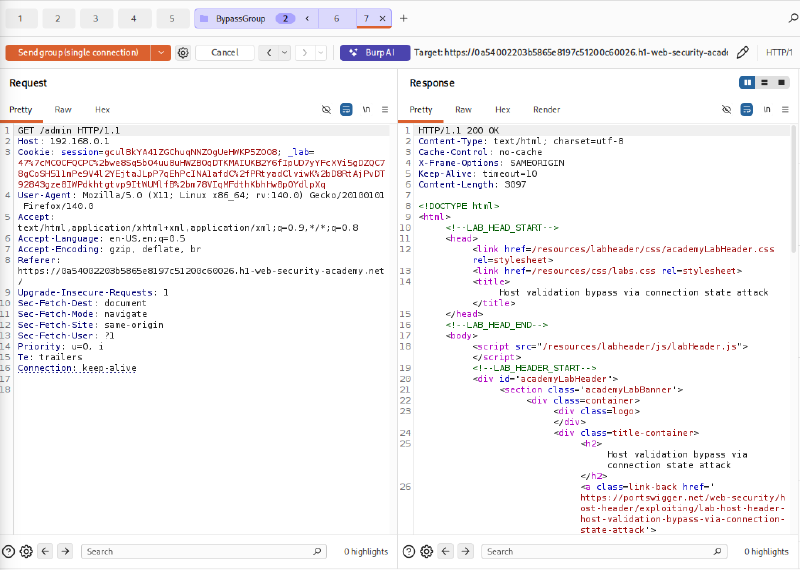Open Burp AI
The width and height of the screenshot is (800, 570).
tap(375, 53)
